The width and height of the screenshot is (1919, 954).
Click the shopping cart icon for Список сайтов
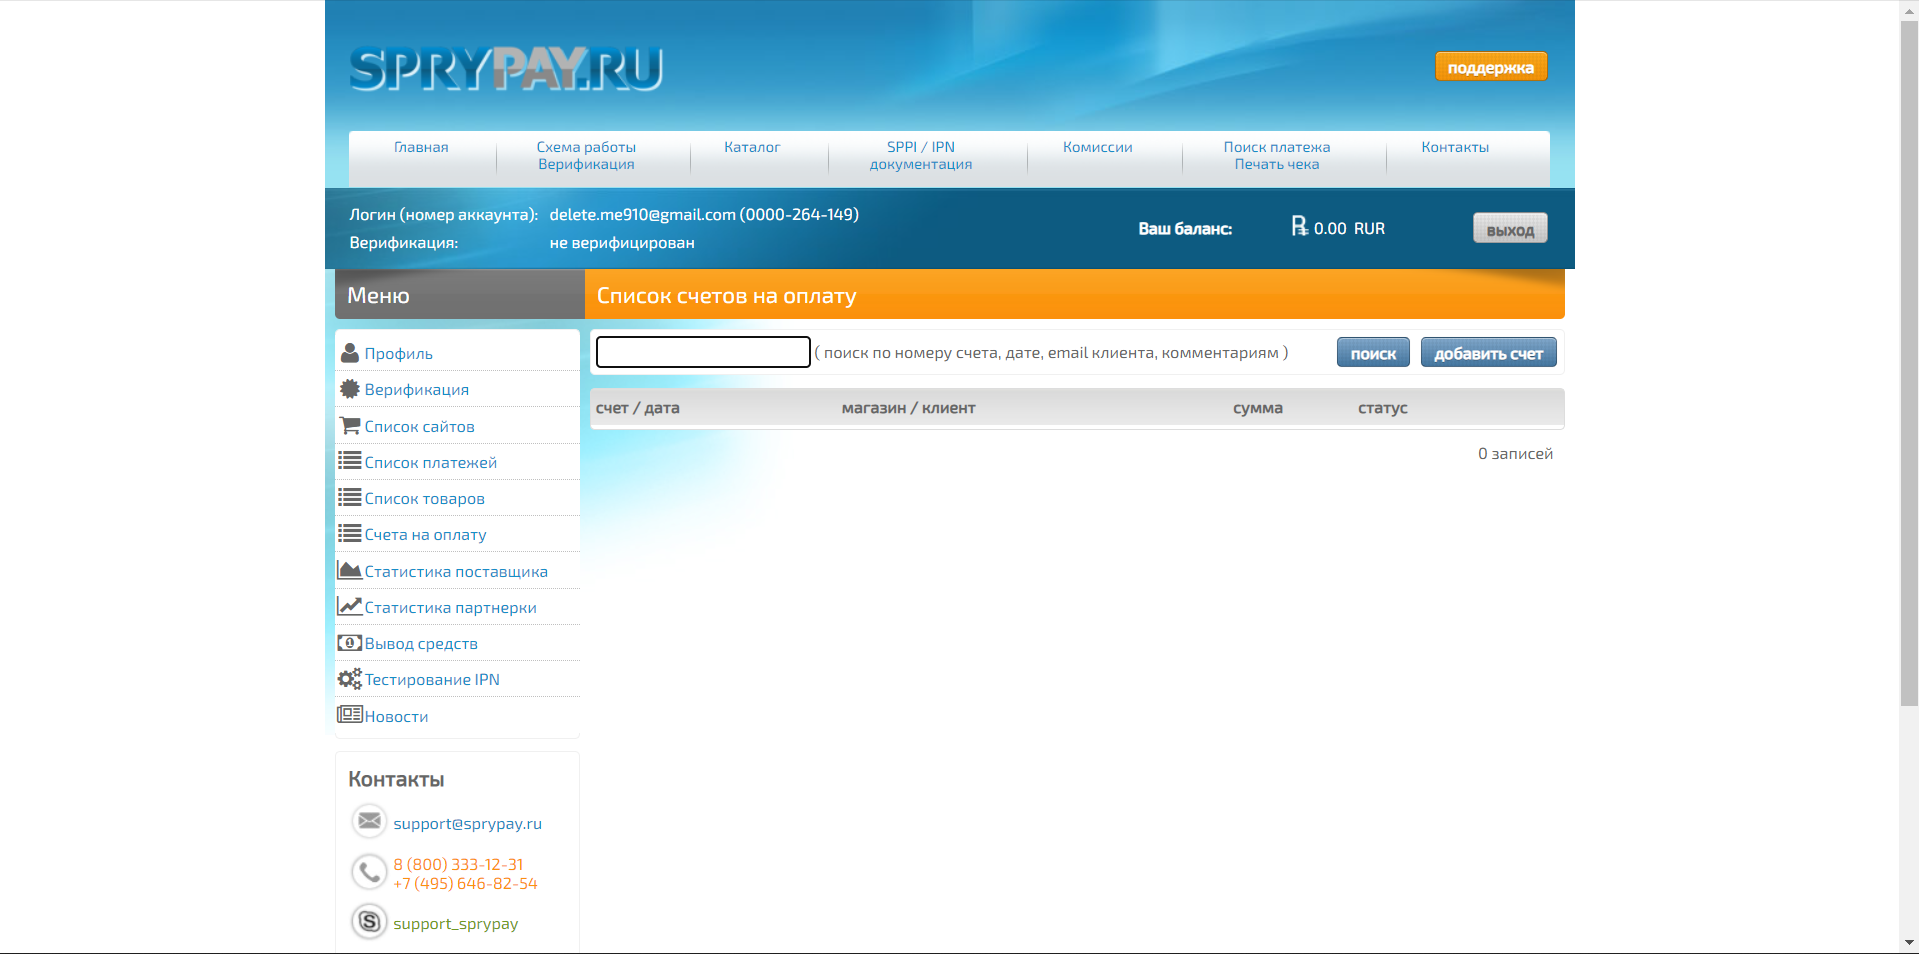click(350, 425)
